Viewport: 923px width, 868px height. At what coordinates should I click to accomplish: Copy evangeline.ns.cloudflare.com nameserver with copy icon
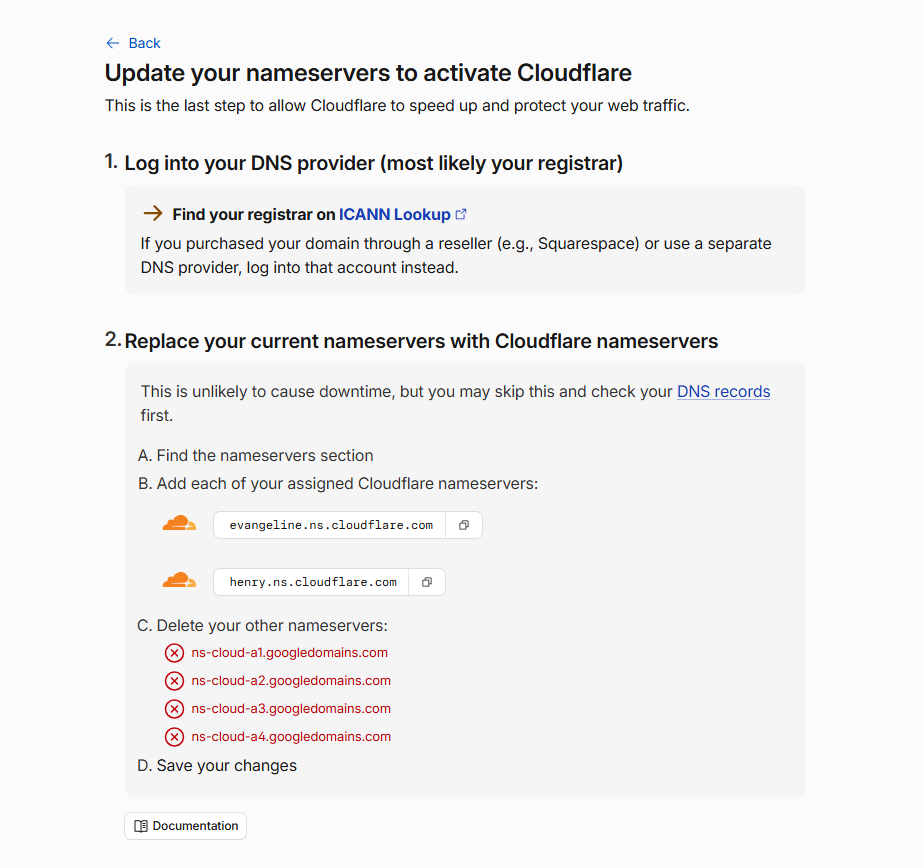(x=464, y=525)
